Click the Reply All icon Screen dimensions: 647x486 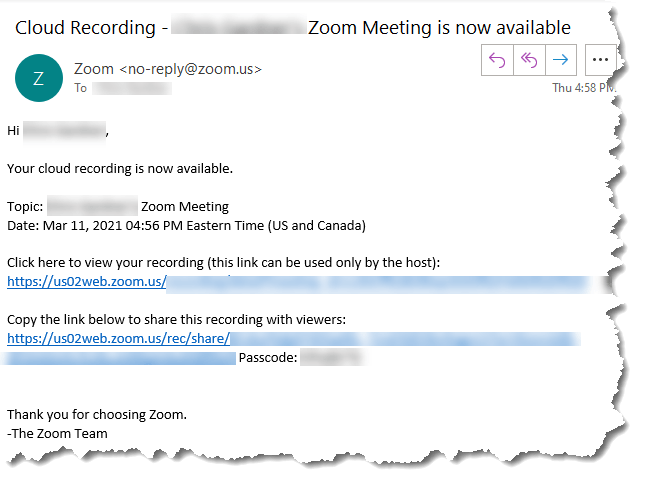[x=529, y=60]
